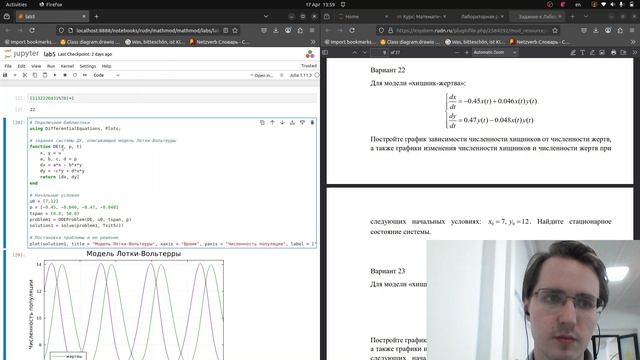Save the notebook with the Jupyter save icon
The height and width of the screenshot is (360, 640).
5,75
